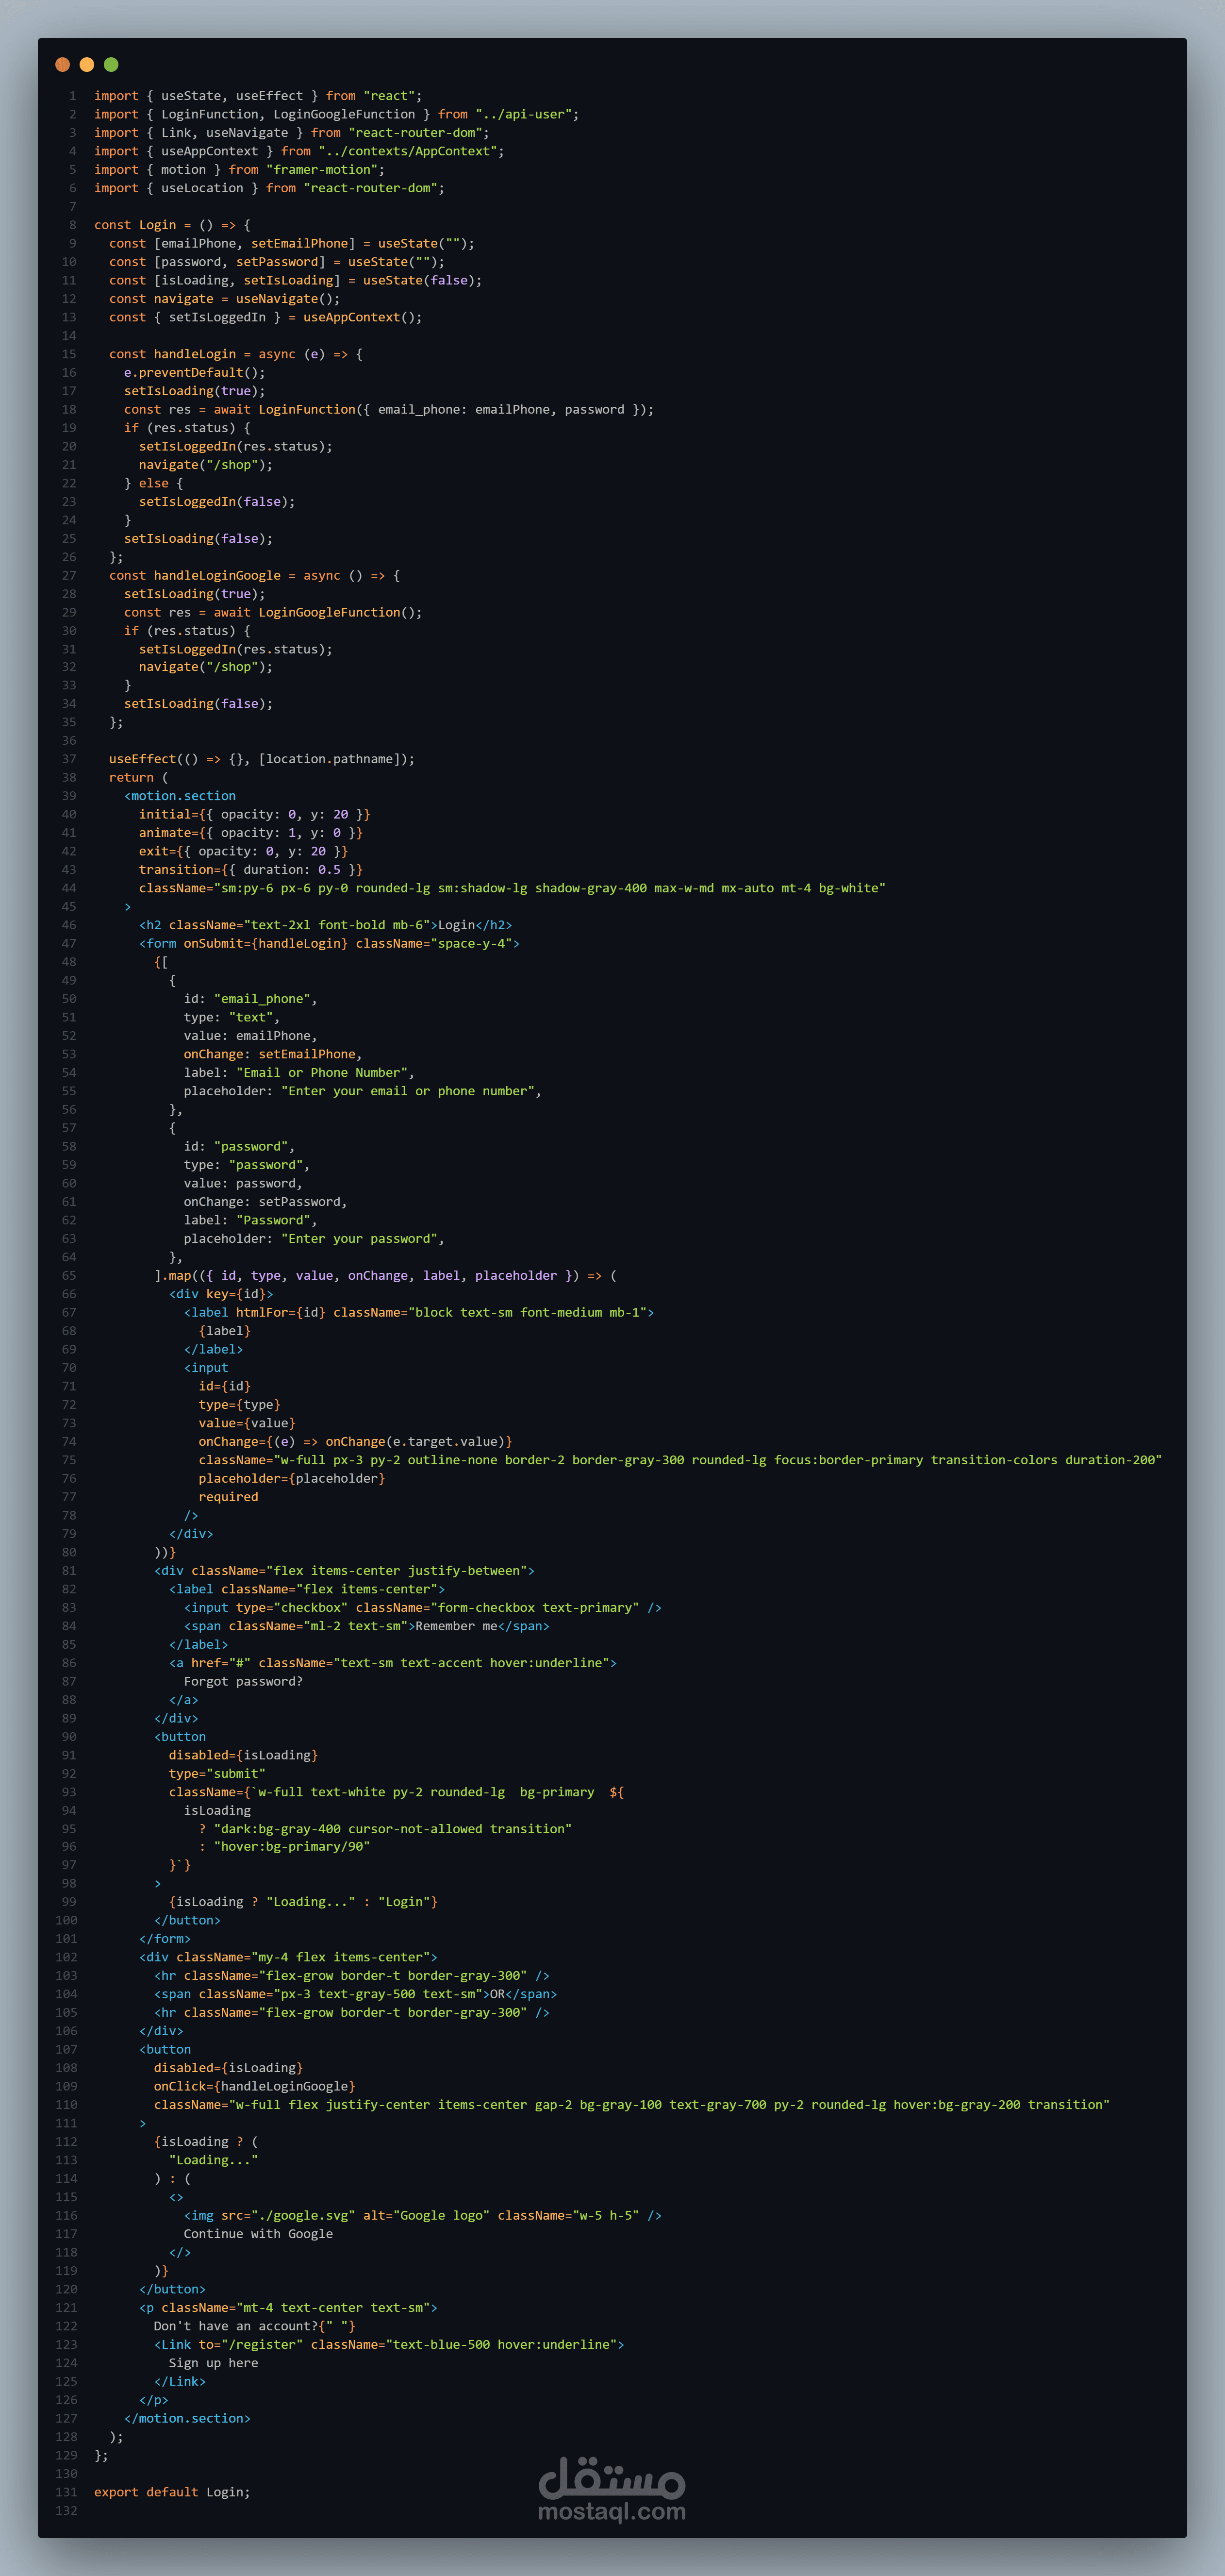Click the "navigate = useNavigate()" line
This screenshot has height=2576, width=1225.
click(x=225, y=299)
